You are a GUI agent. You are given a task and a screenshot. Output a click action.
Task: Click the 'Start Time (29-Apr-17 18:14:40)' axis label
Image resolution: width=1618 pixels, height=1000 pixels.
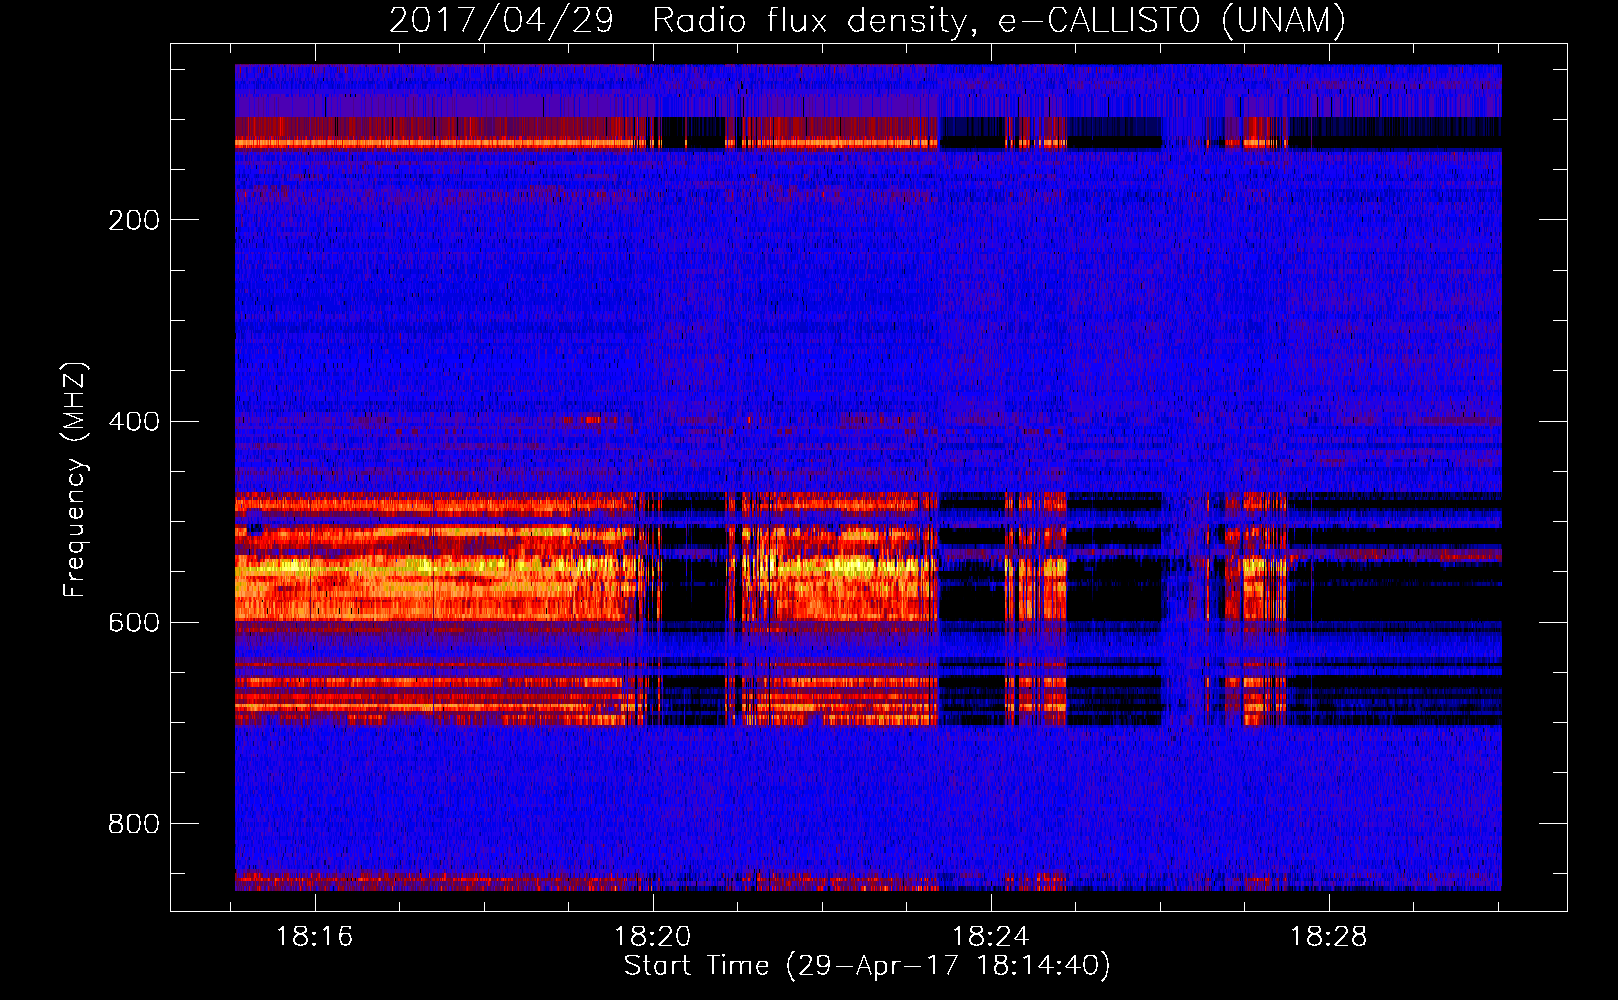867,966
